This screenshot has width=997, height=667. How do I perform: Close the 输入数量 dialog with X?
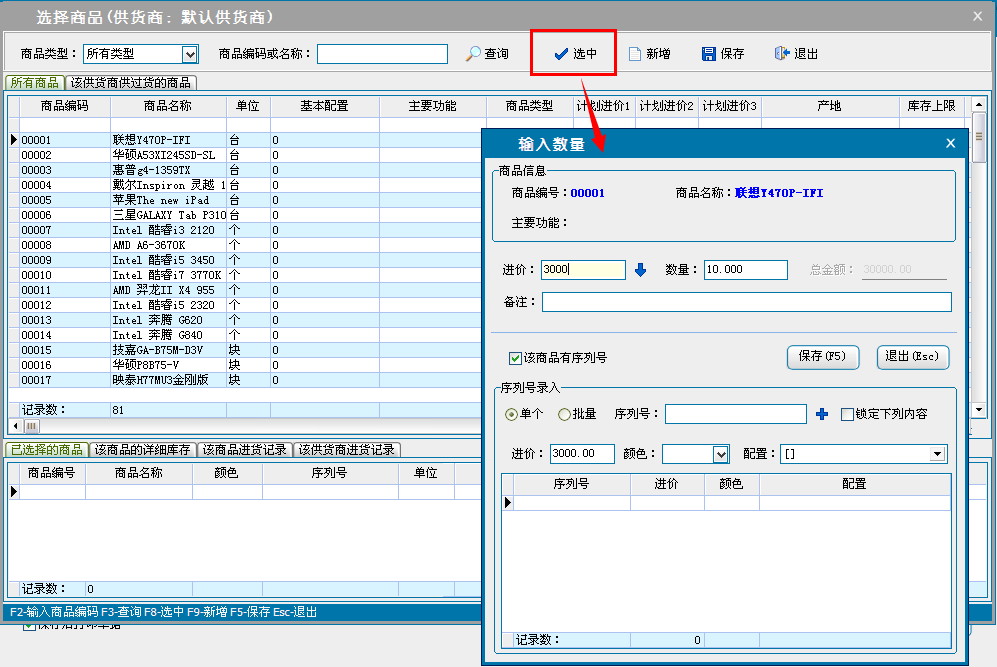point(950,144)
